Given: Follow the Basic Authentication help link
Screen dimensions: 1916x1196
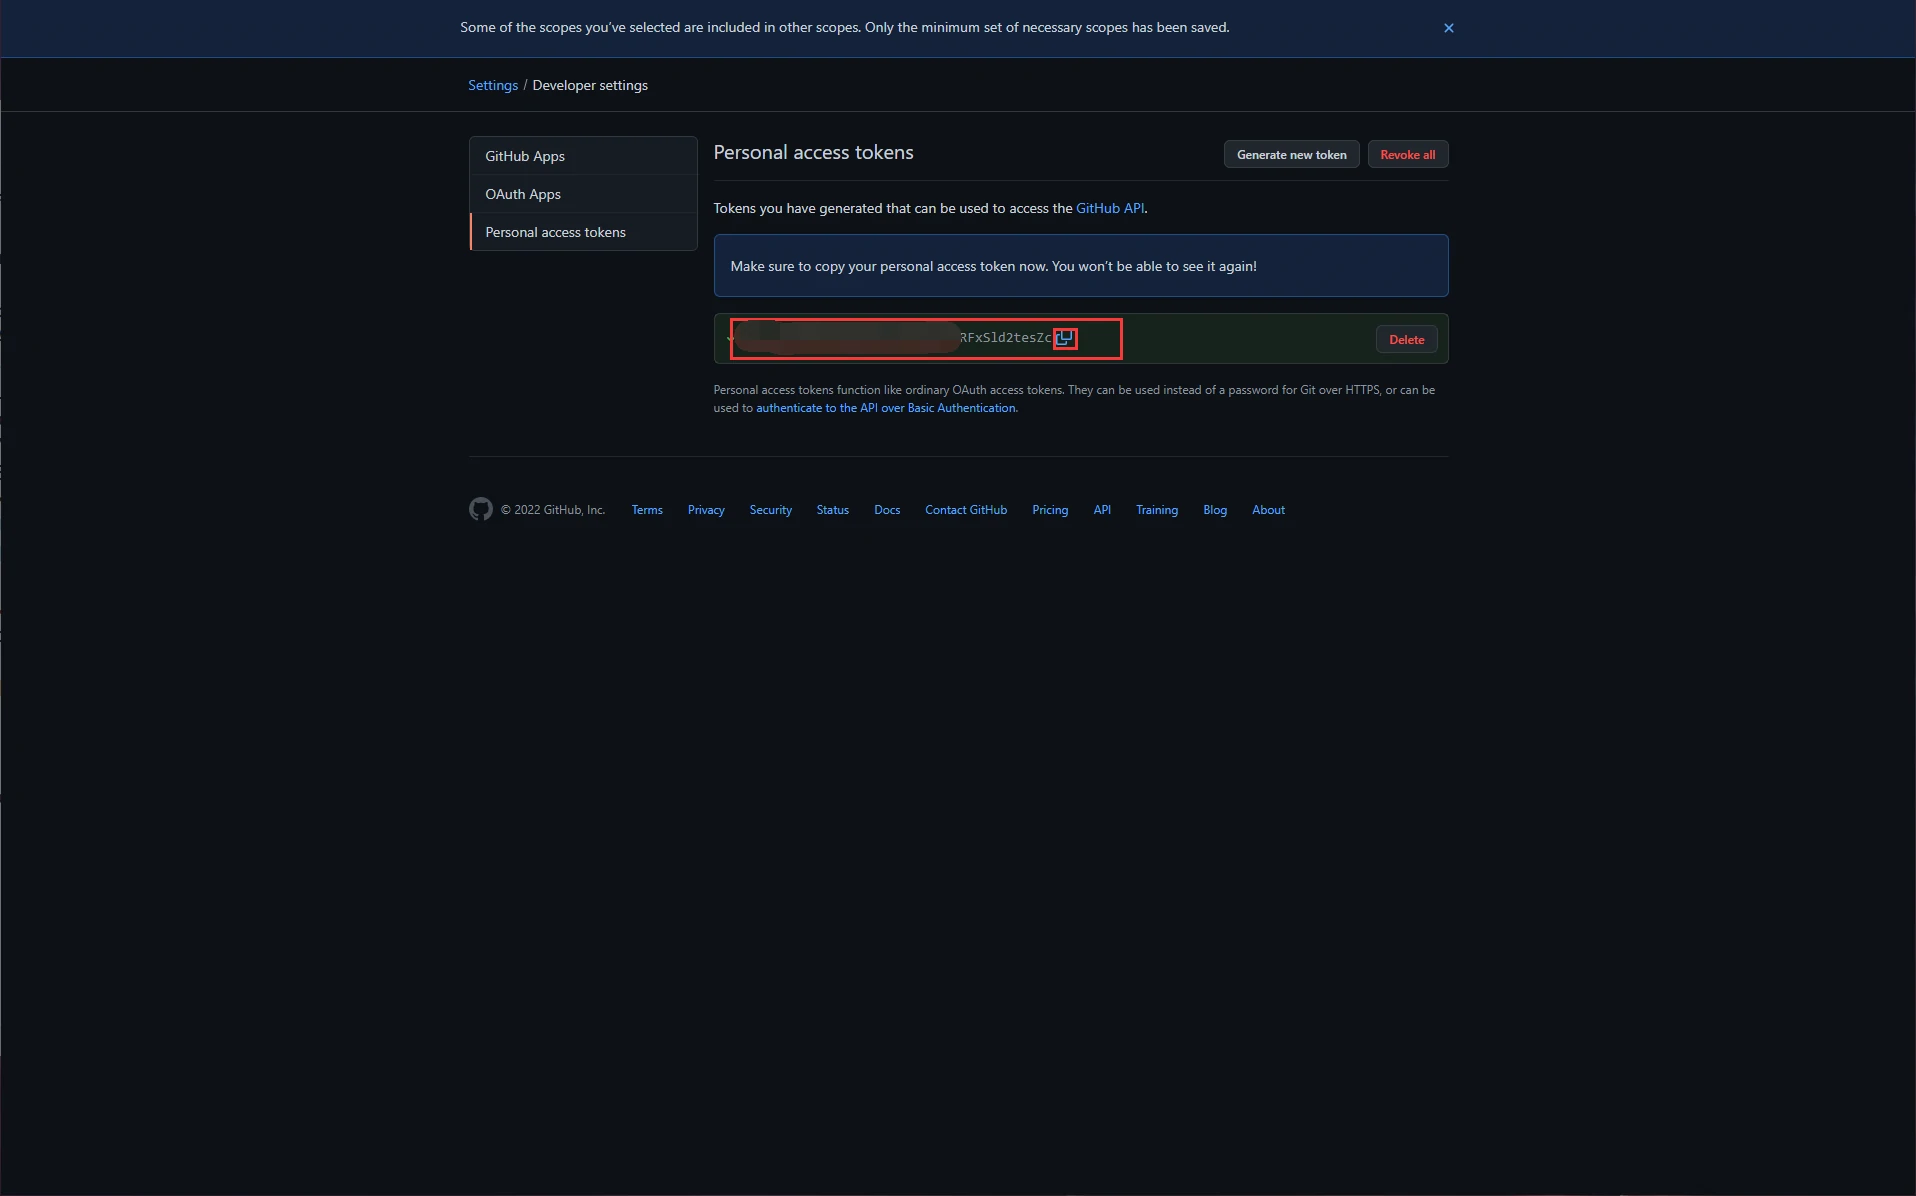Looking at the screenshot, I should (x=885, y=408).
